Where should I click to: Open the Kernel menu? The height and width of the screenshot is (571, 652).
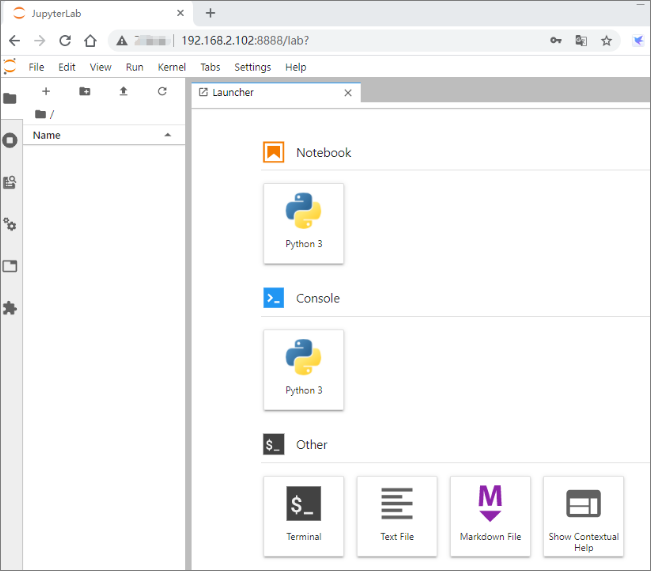point(171,67)
